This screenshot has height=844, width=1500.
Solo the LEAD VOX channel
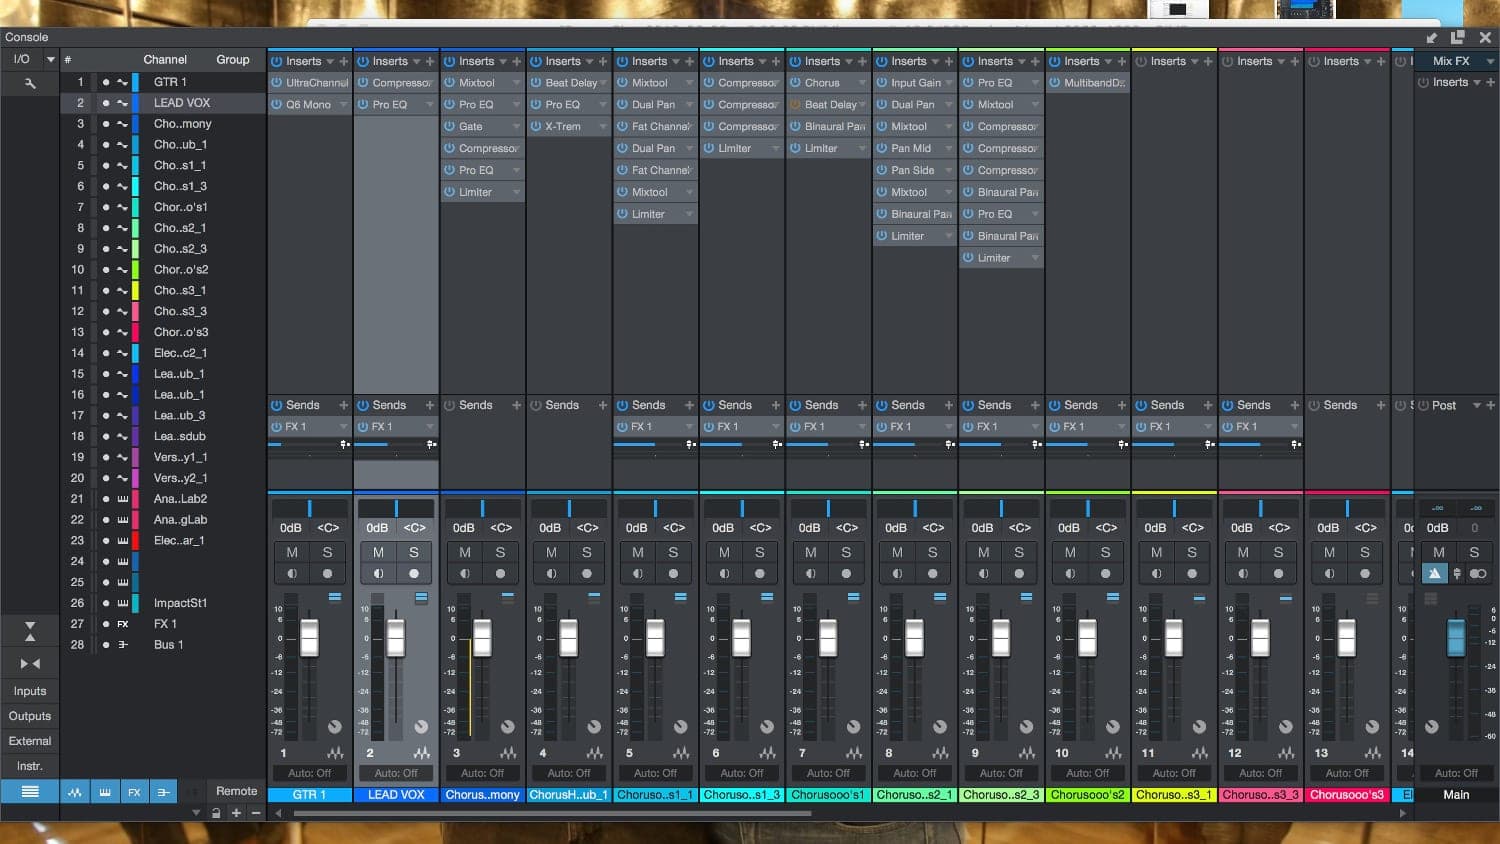414,552
